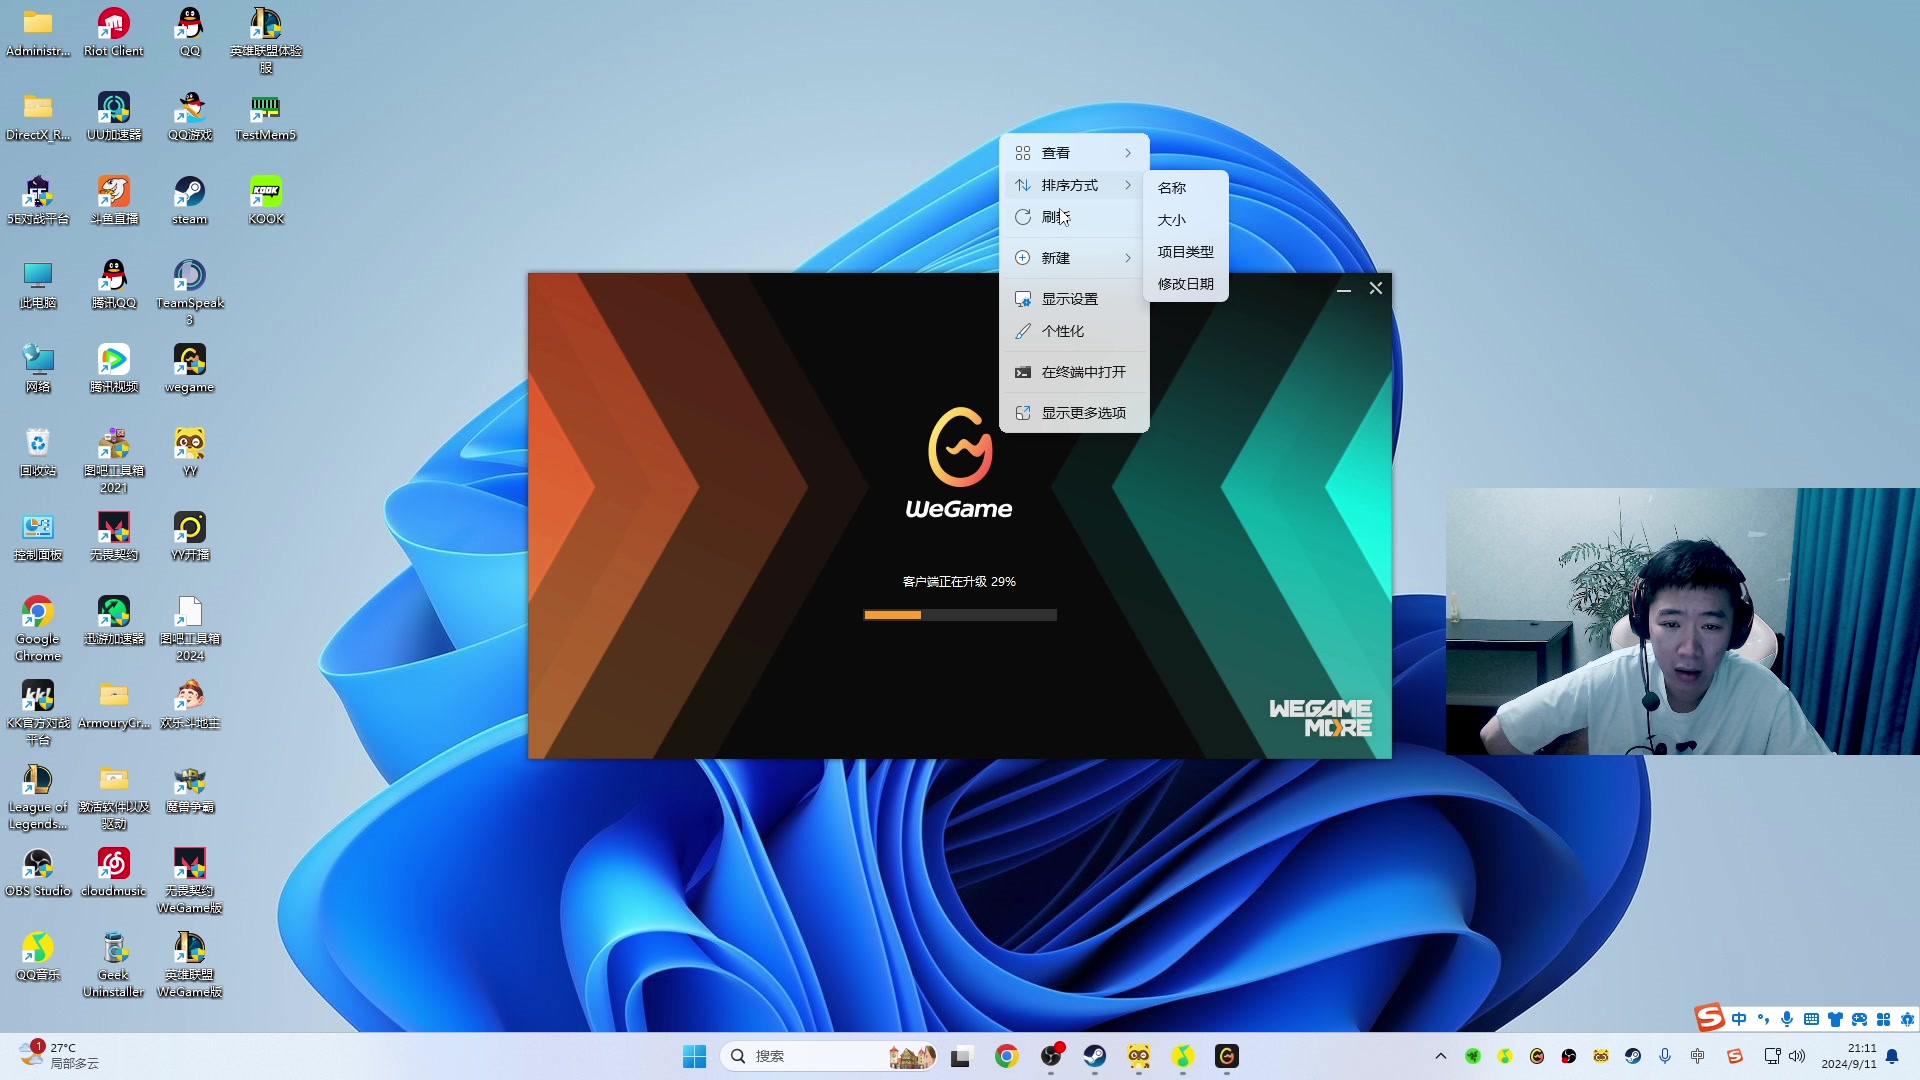The image size is (1920, 1080).
Task: Choose 刷新 in the context menu
Action: 1074,217
